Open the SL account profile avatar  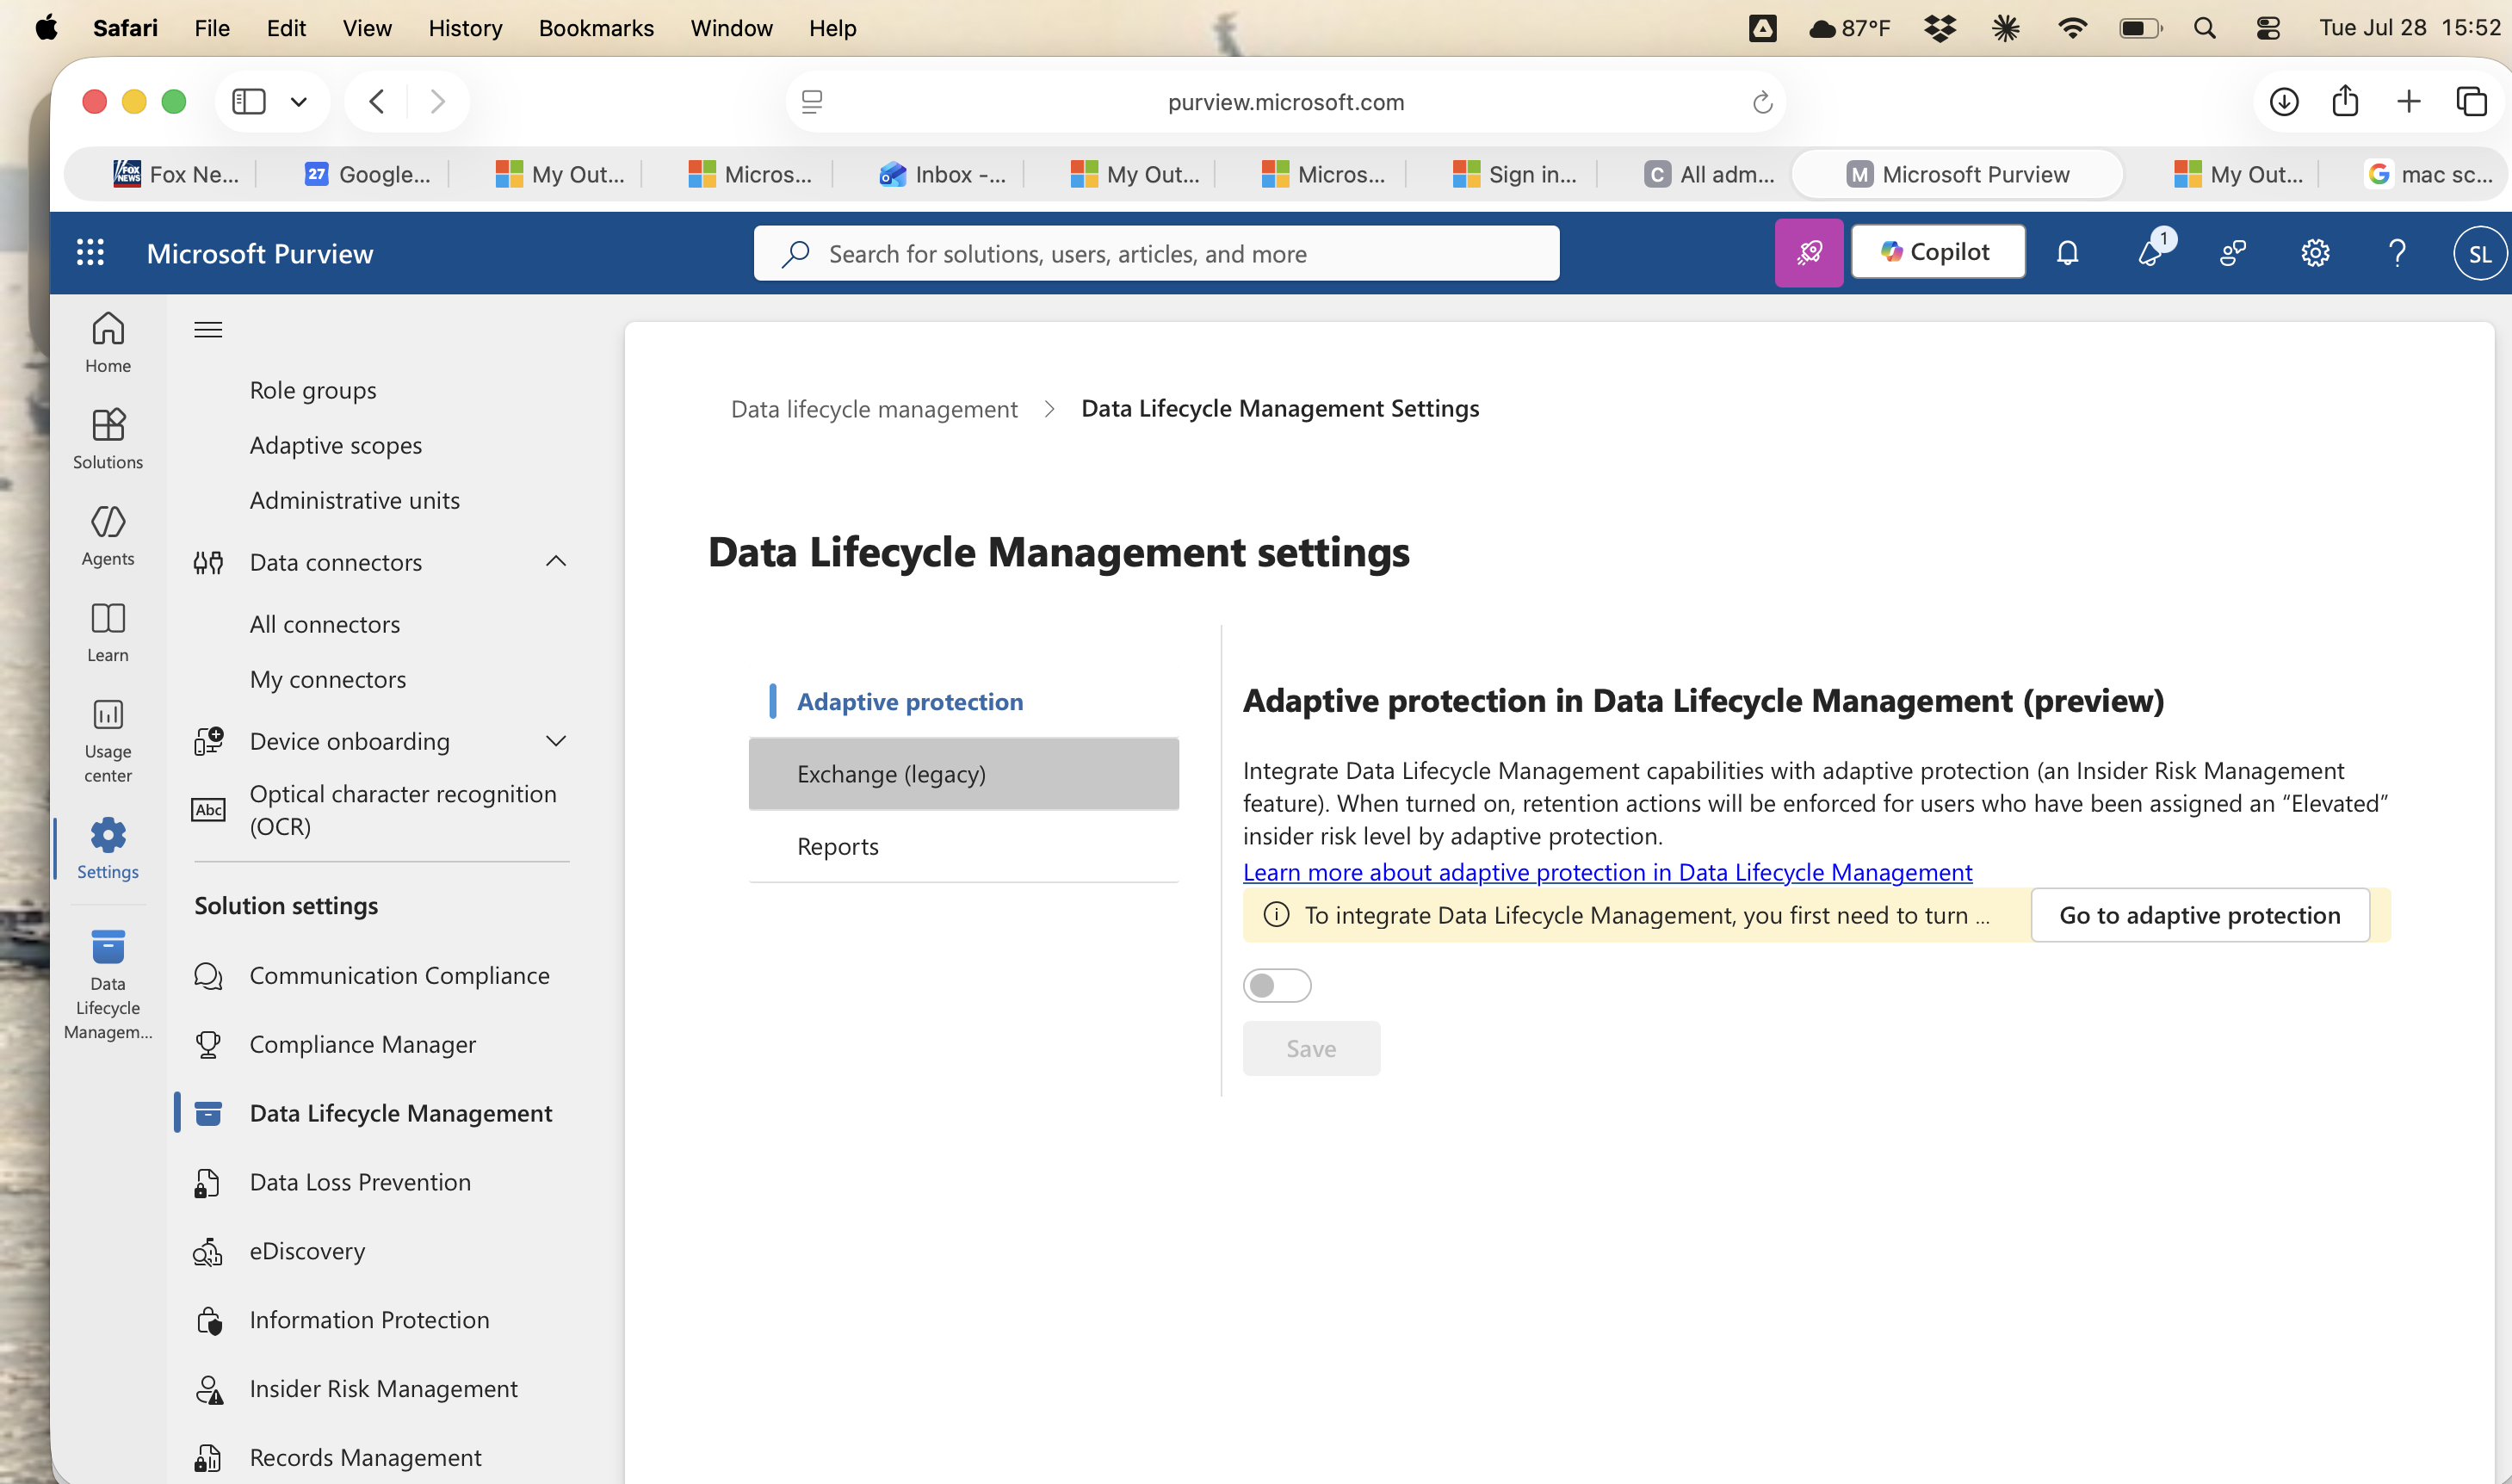(2480, 254)
